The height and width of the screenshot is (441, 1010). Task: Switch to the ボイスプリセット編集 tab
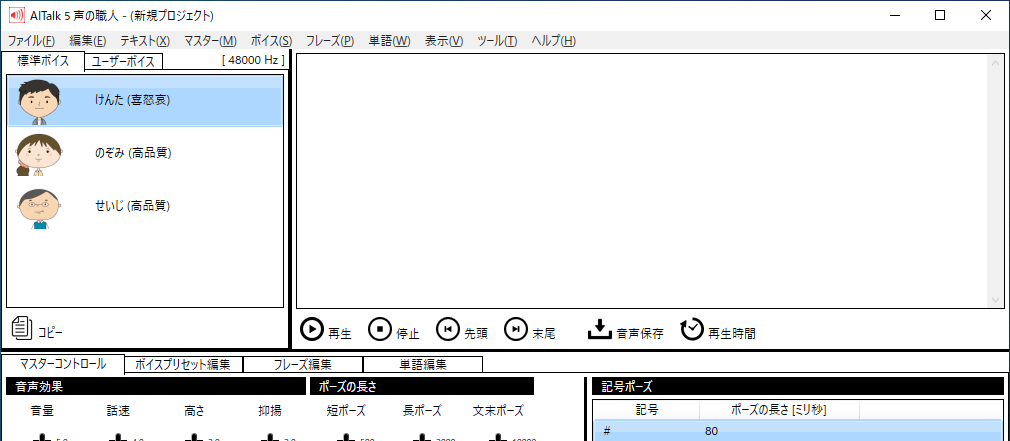click(183, 364)
